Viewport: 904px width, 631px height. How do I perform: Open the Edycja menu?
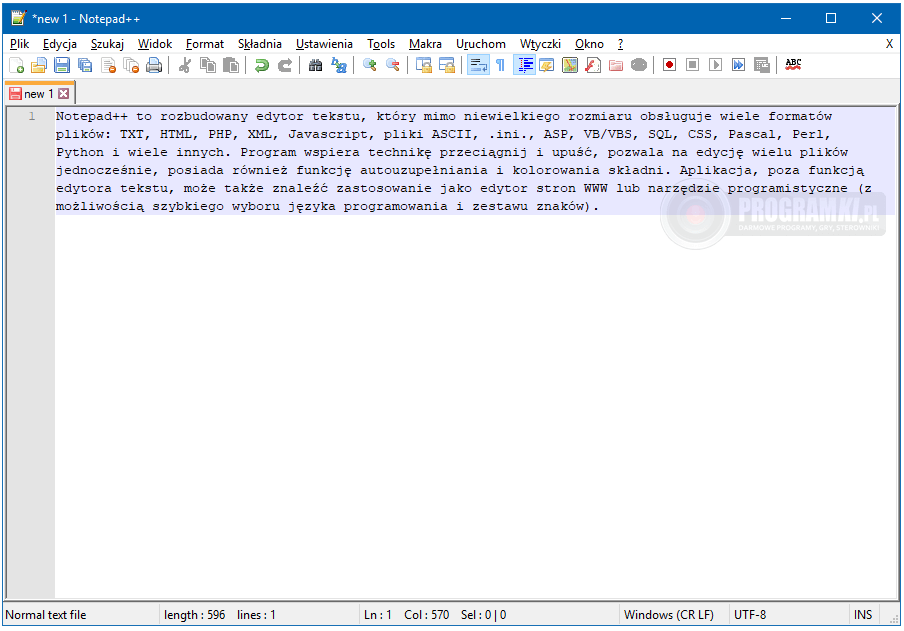tap(60, 44)
